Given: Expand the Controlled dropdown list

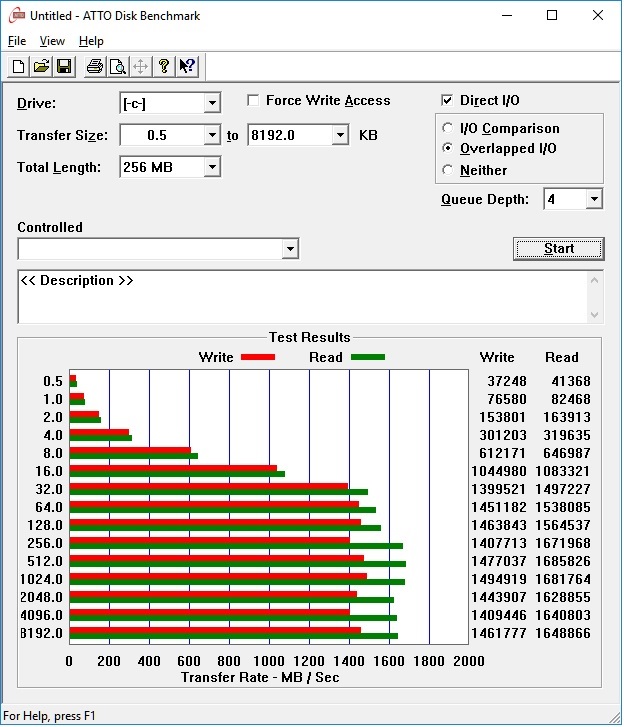Looking at the screenshot, I should click(x=290, y=249).
